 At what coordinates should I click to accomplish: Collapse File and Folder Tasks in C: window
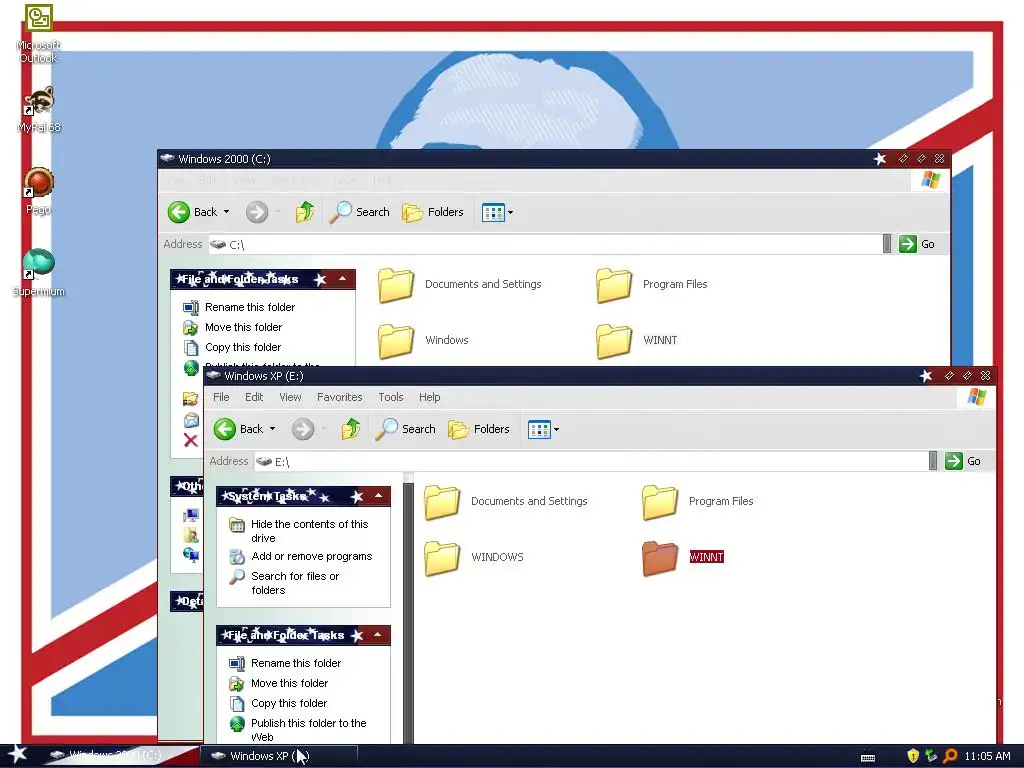[x=342, y=279]
